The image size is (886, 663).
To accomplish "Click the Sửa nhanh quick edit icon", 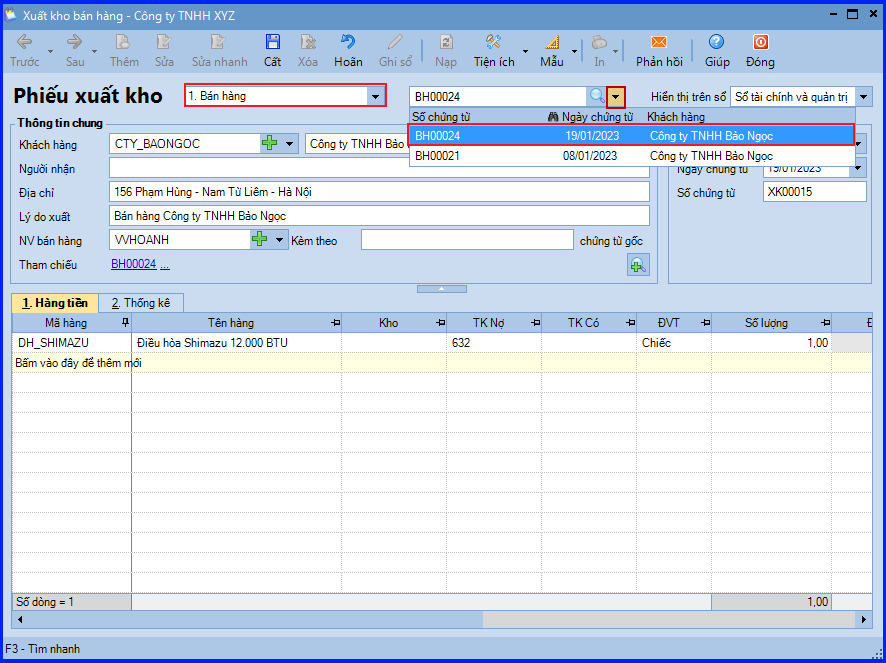I will pos(219,43).
